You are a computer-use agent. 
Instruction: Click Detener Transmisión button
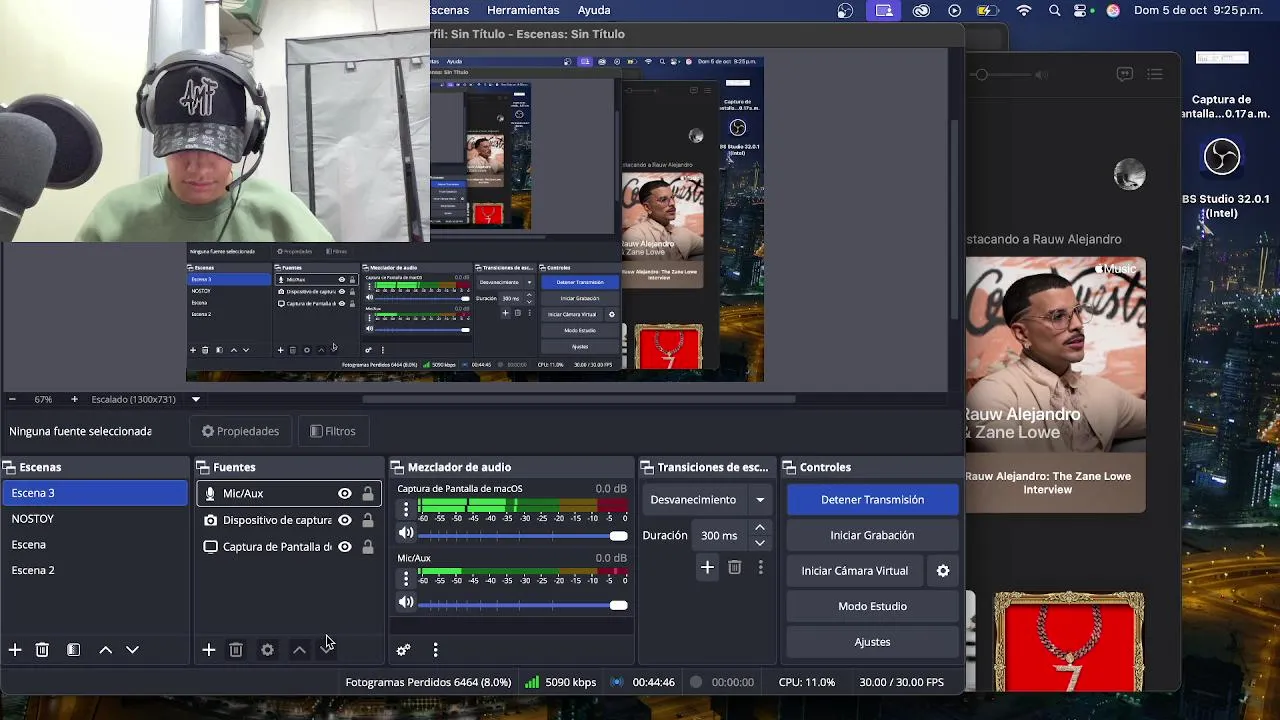pyautogui.click(x=872, y=500)
